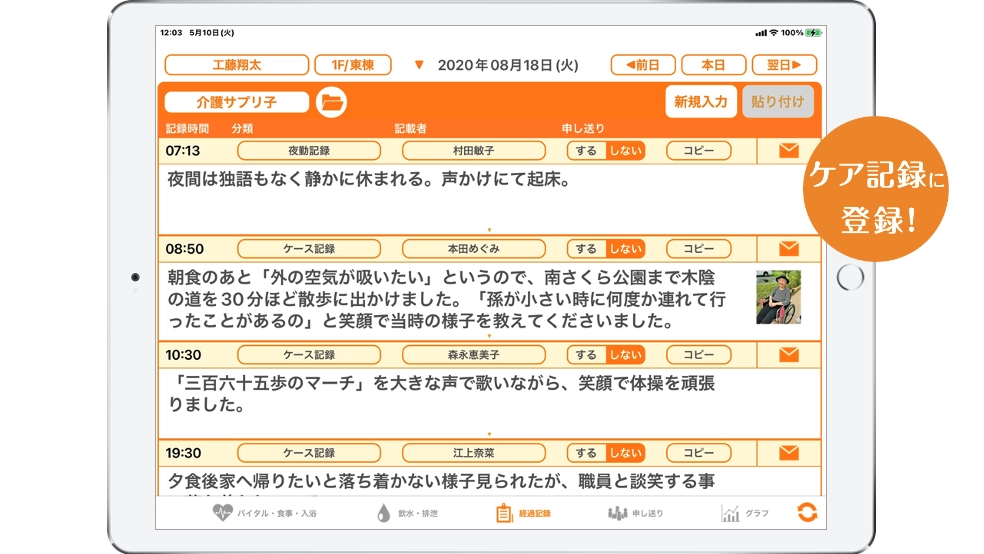Open the グラフ tab
Image resolution: width=984 pixels, height=554 pixels.
coord(745,513)
